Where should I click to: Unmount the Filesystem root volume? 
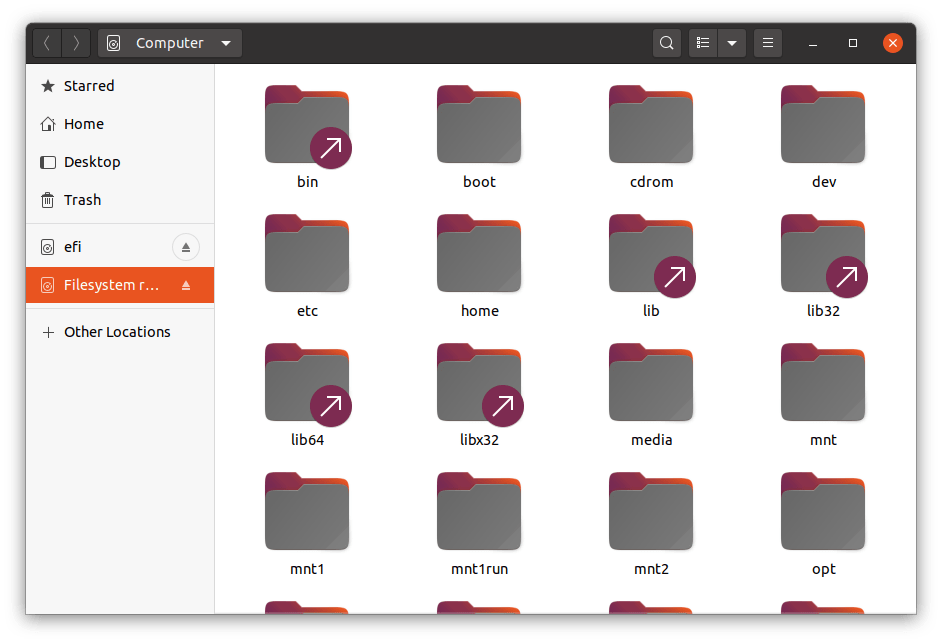coord(186,285)
